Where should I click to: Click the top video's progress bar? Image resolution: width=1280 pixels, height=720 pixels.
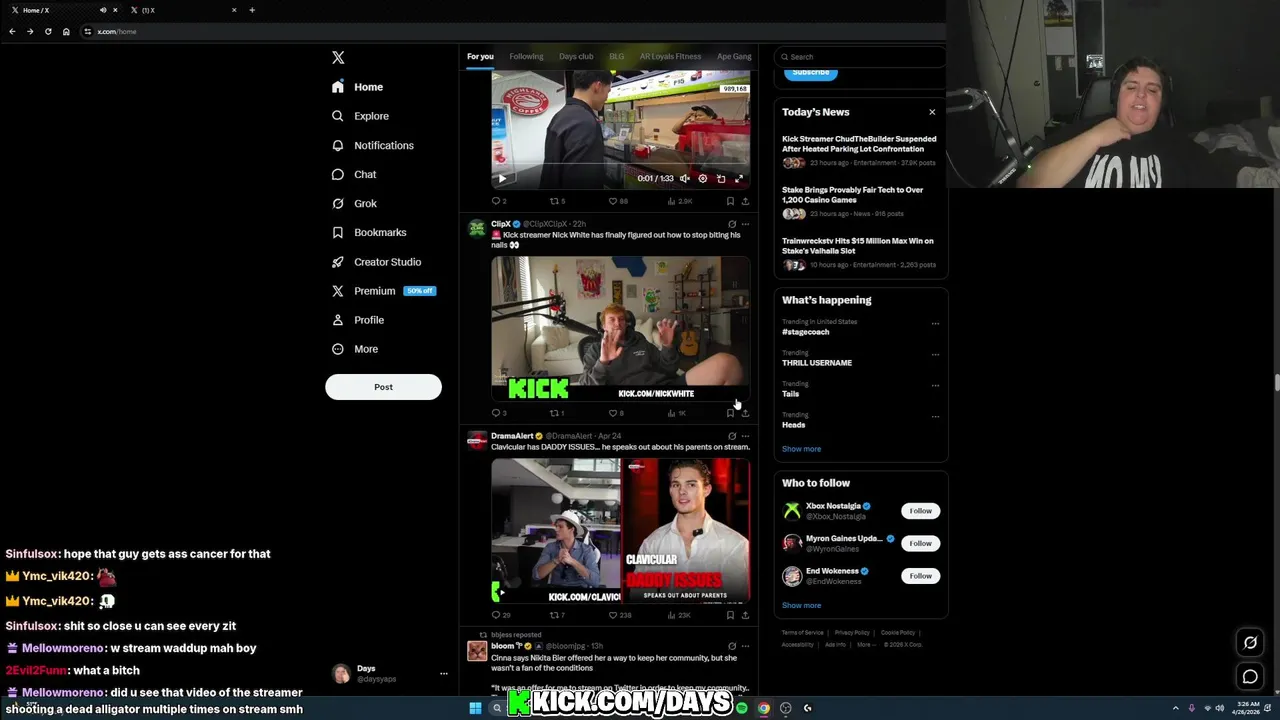pos(620,166)
